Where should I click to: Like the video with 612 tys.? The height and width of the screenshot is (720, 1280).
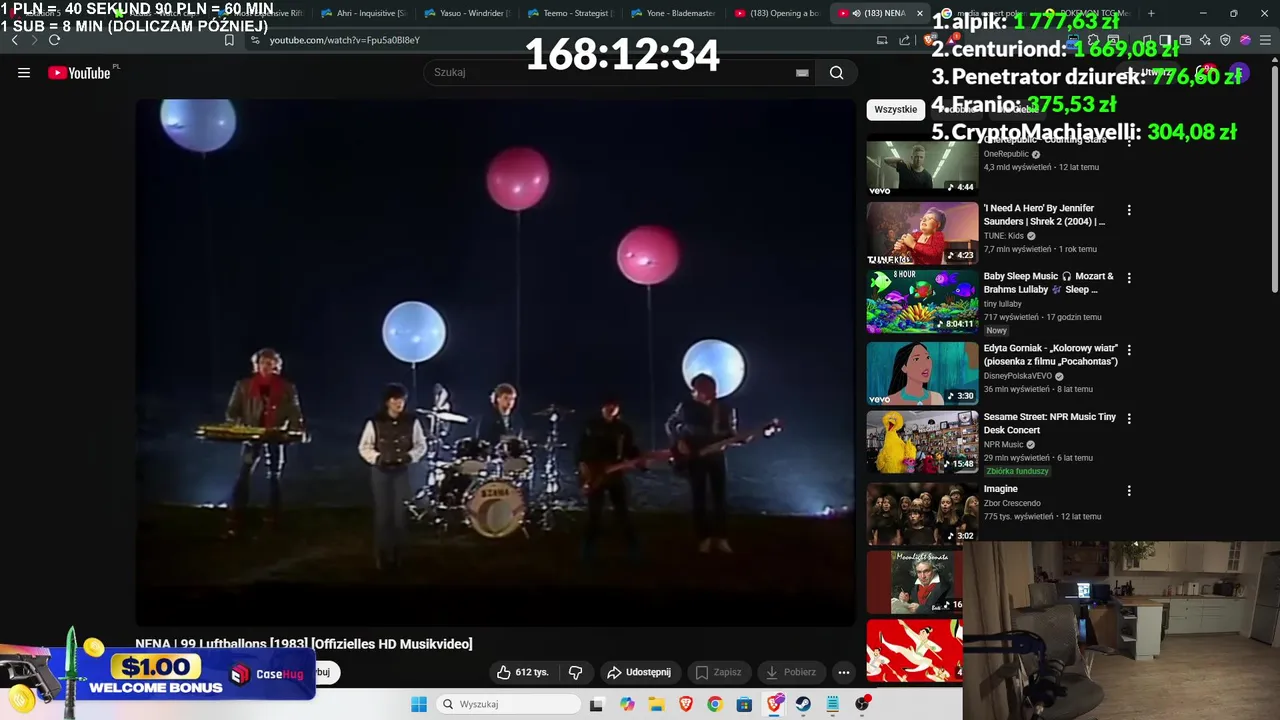pos(523,672)
